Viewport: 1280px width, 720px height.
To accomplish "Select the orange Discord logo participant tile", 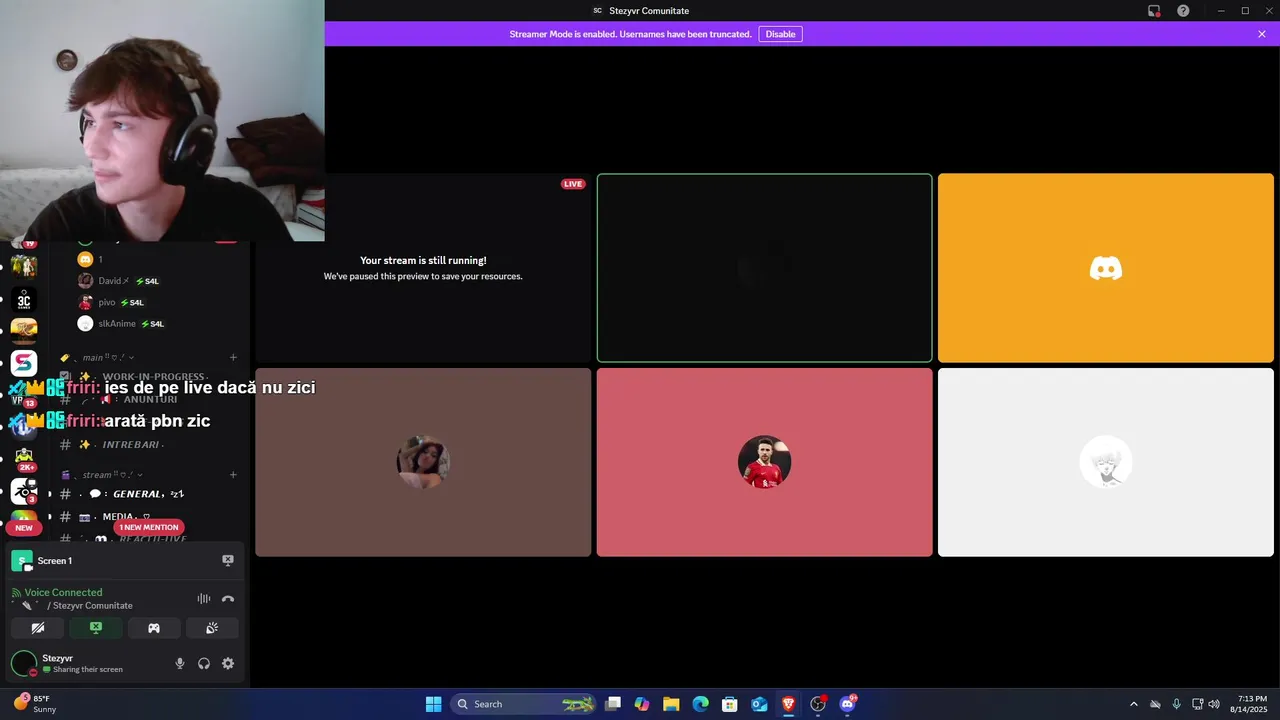I will [1106, 268].
